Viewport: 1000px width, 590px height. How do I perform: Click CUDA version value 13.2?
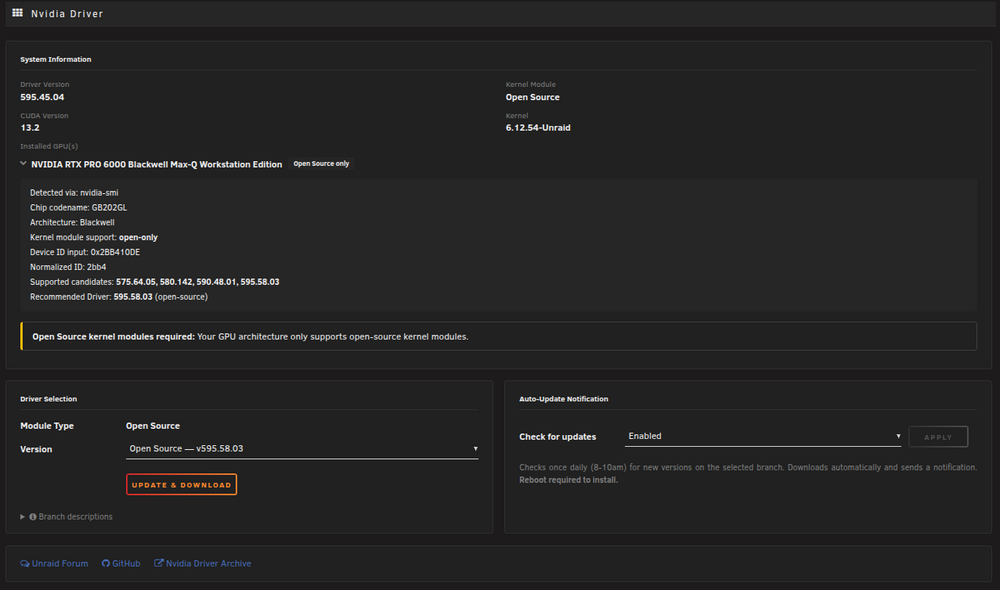tap(30, 128)
